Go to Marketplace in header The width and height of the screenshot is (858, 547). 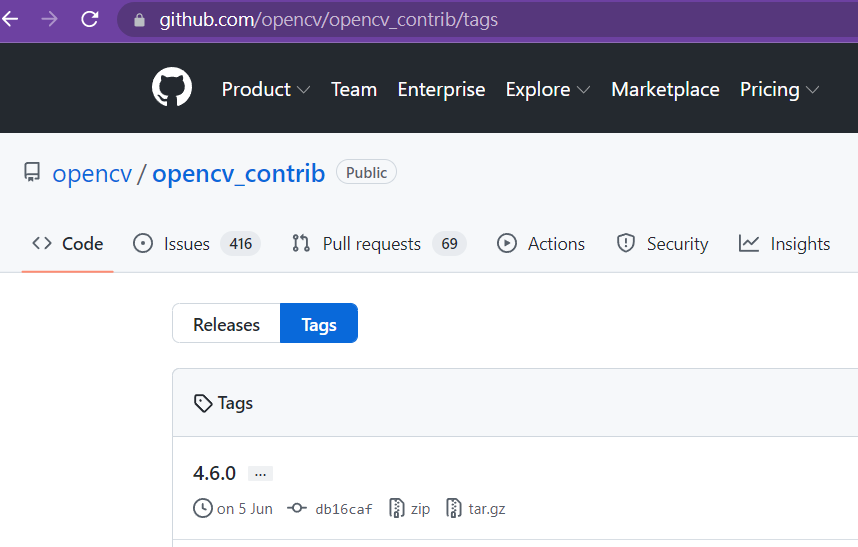[665, 89]
